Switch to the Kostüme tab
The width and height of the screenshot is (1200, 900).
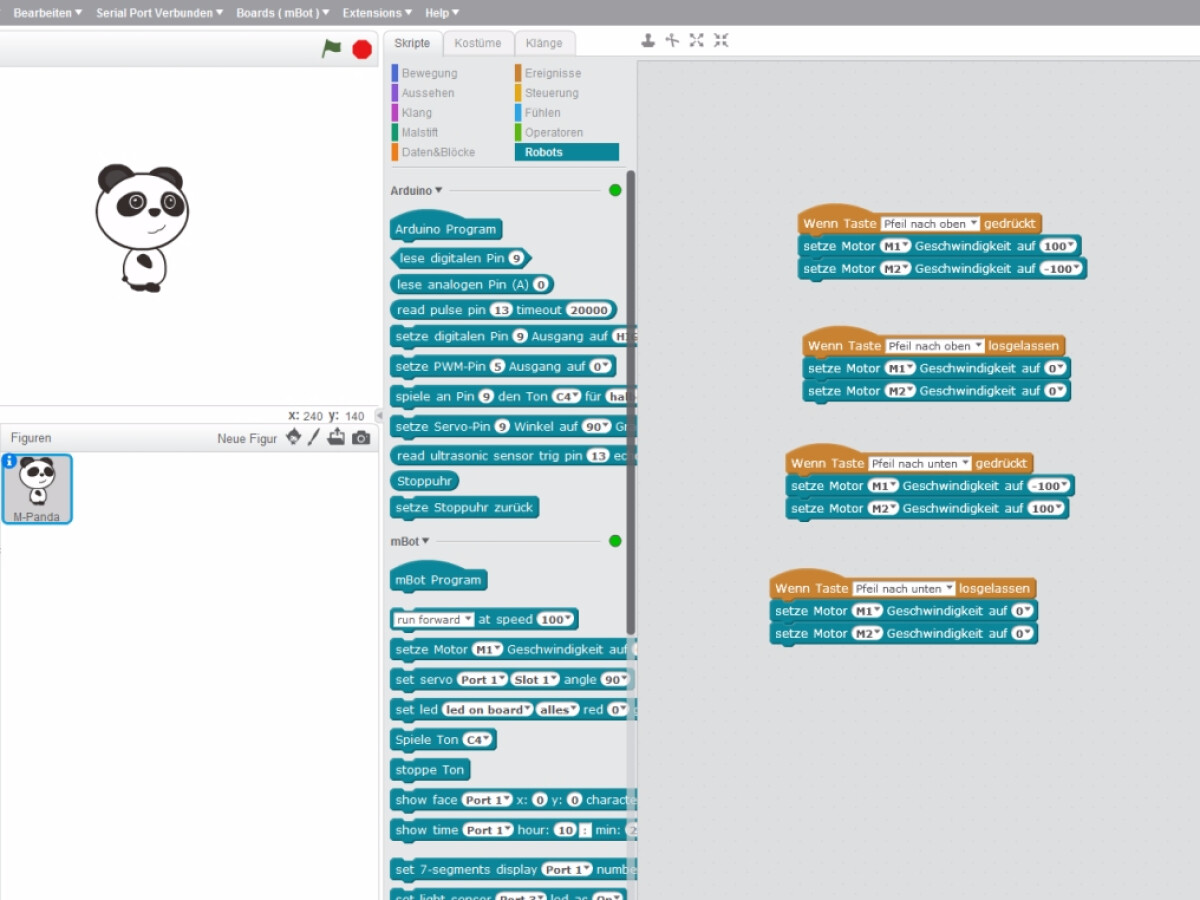pyautogui.click(x=477, y=43)
